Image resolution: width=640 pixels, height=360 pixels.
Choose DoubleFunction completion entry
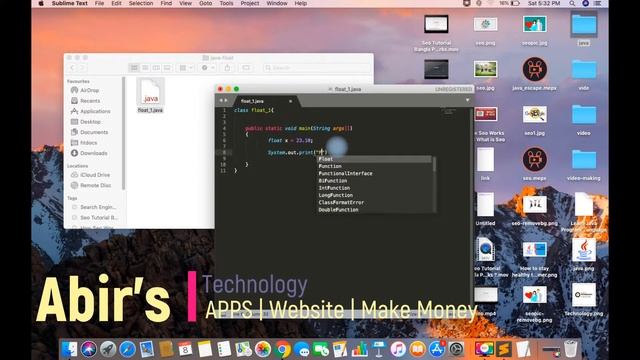[374, 210]
